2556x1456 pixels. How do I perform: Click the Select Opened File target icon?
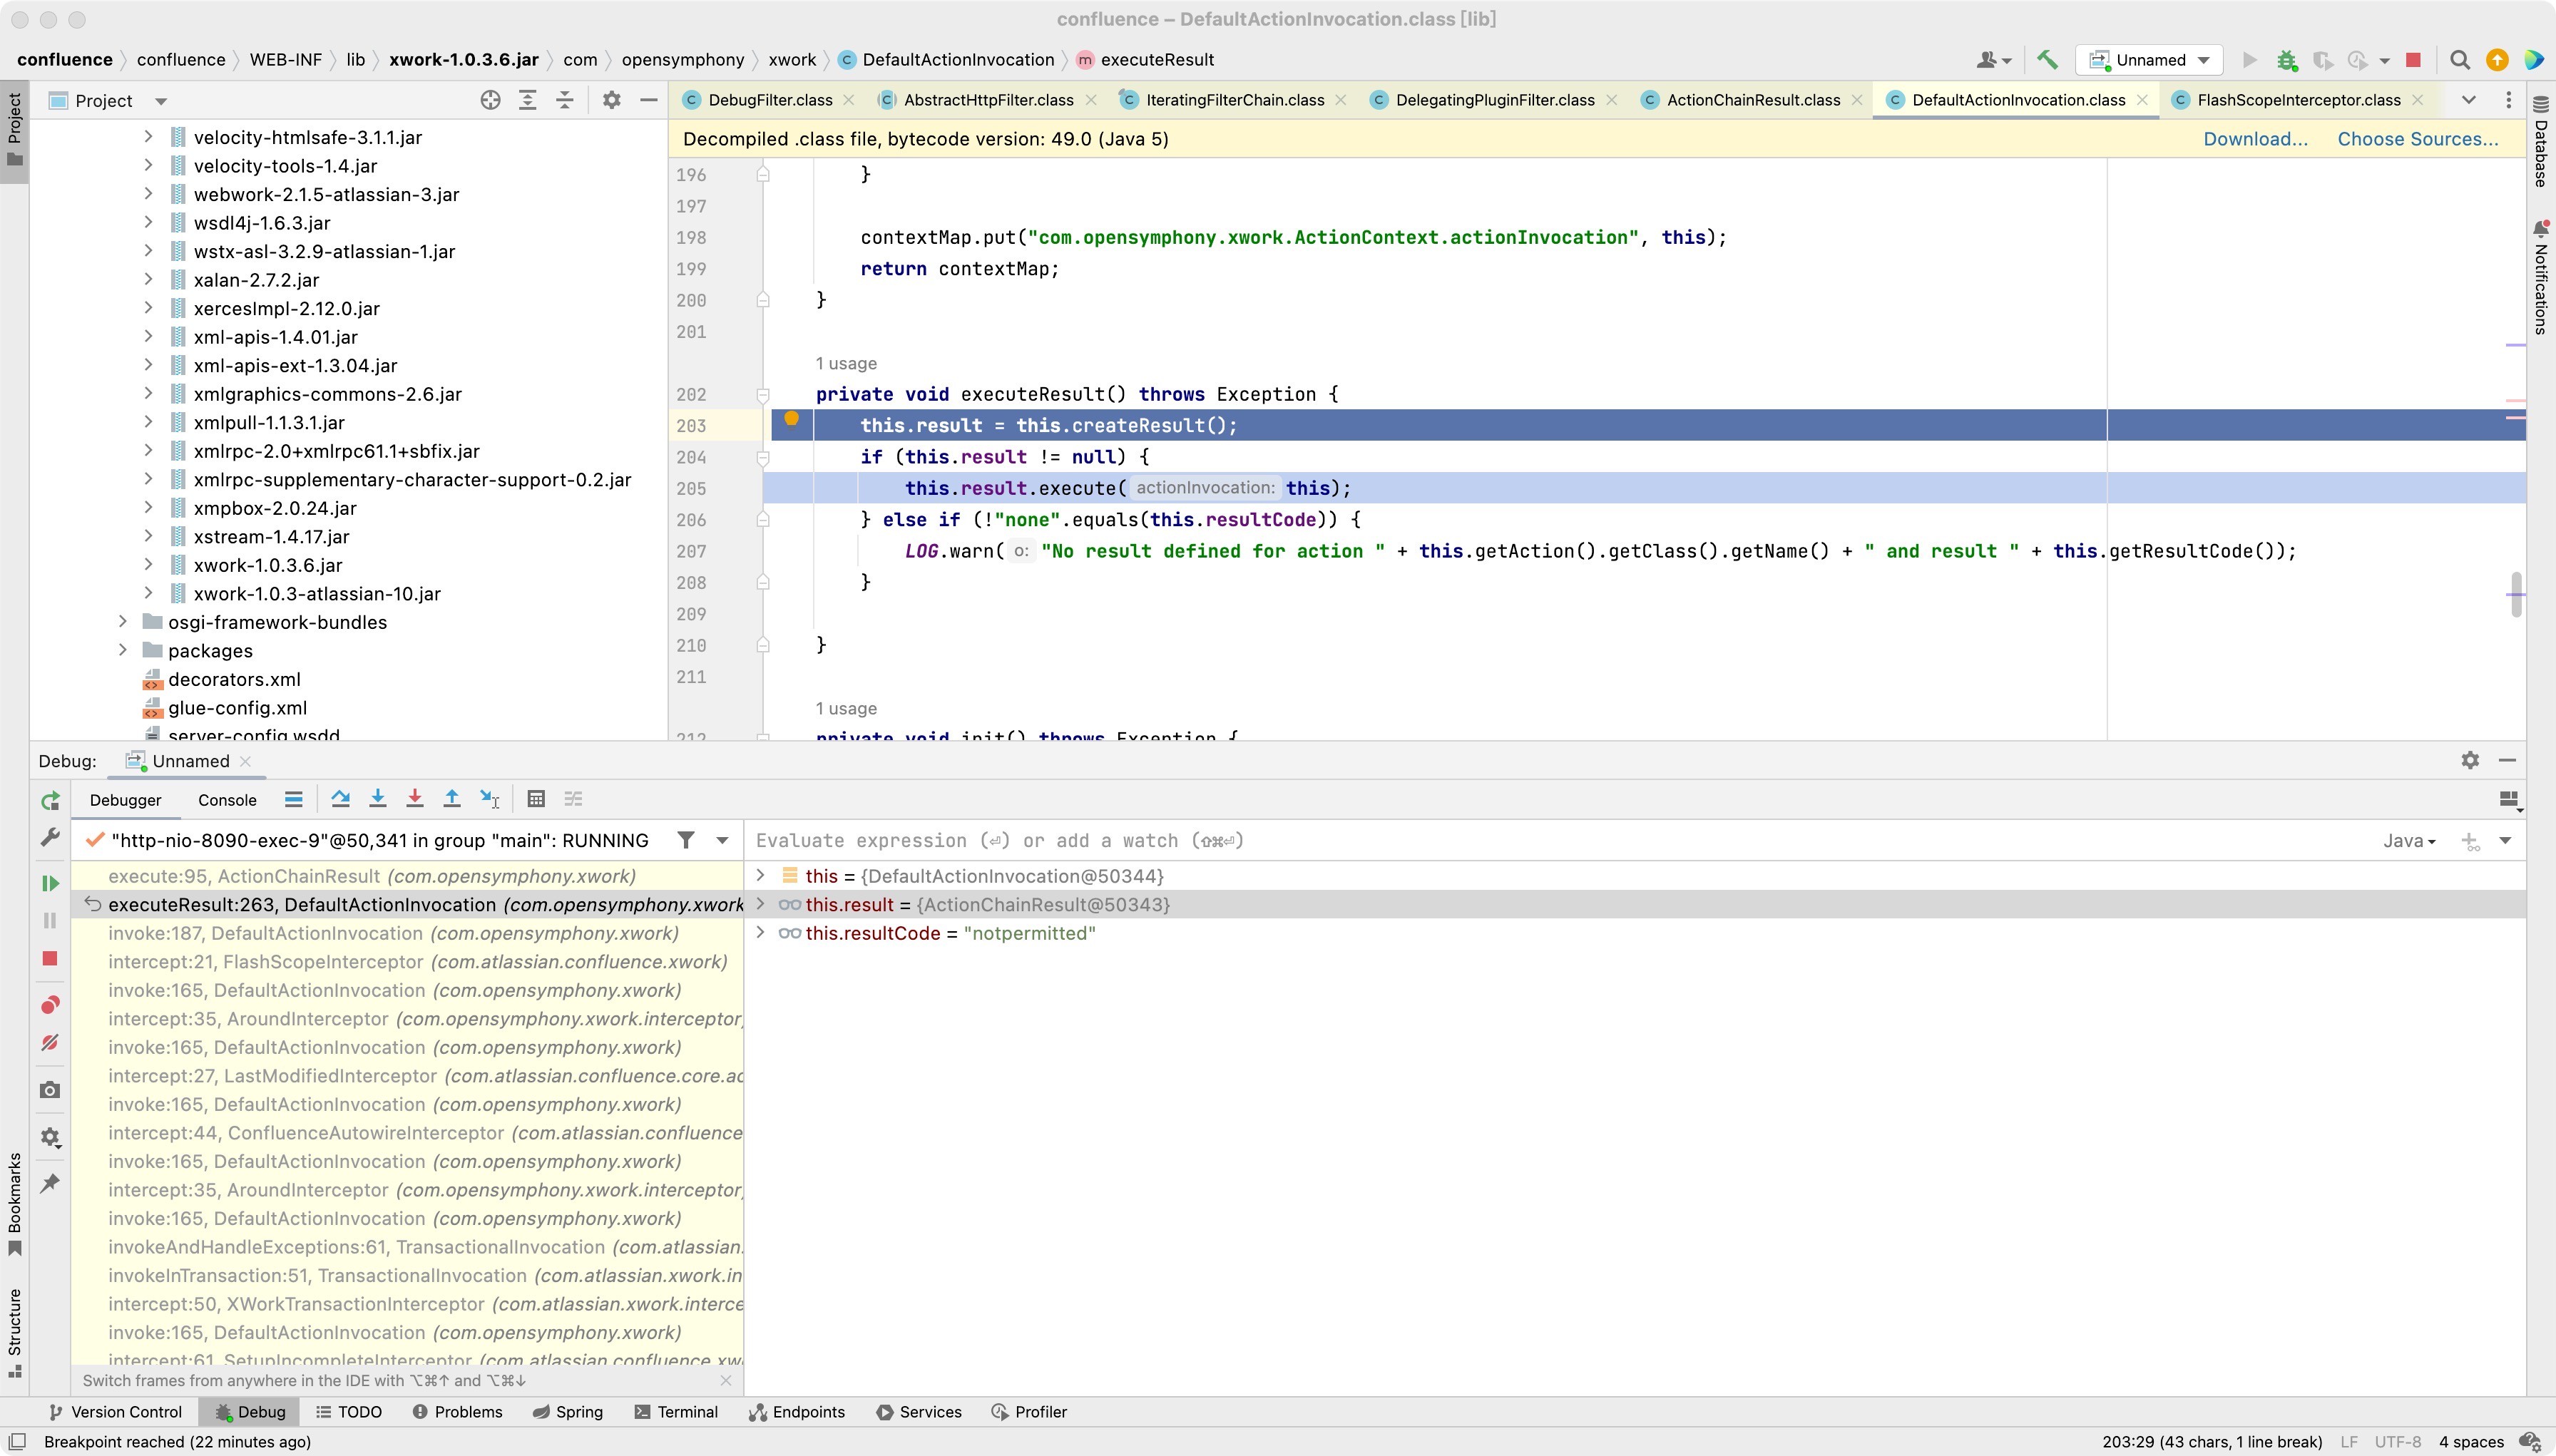tap(490, 100)
